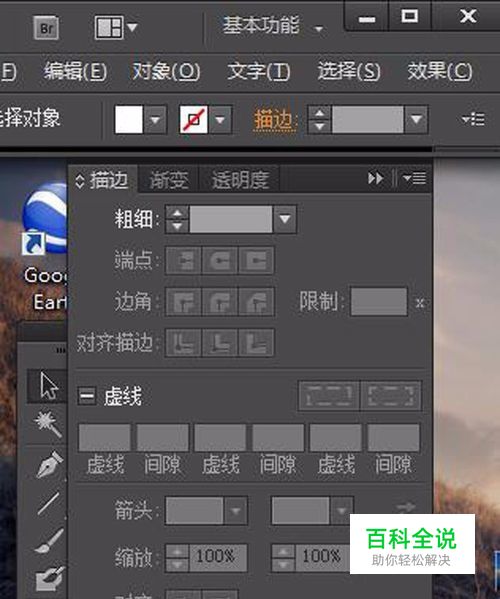This screenshot has width=500, height=599.
Task: Align stroke to inside icon
Action: (220, 343)
